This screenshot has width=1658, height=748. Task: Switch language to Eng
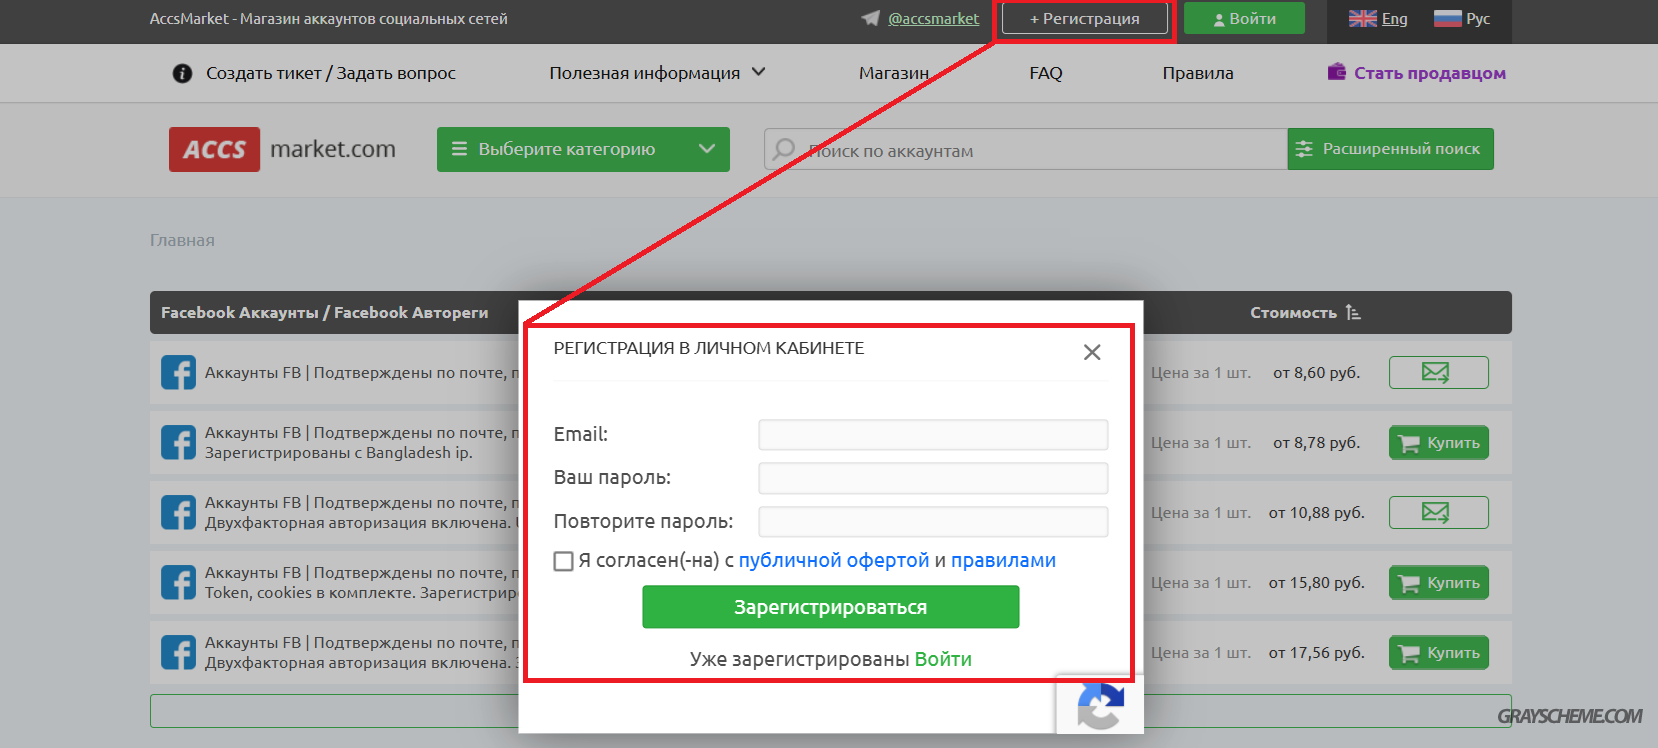tap(1394, 19)
